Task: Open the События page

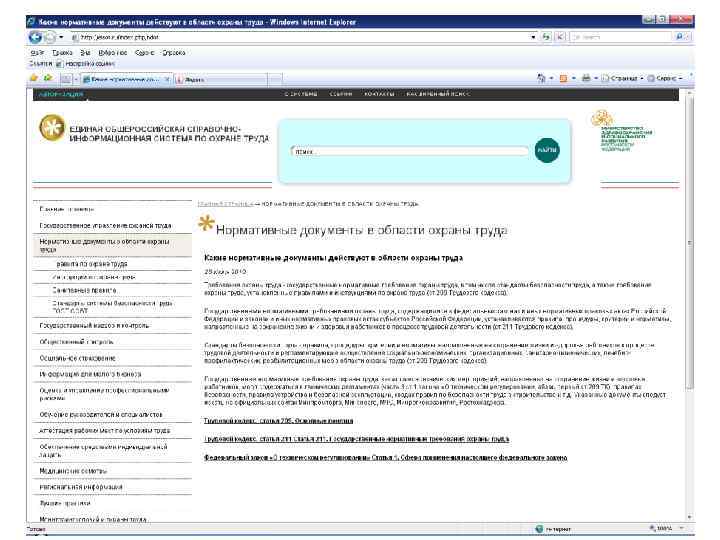Action: (341, 94)
